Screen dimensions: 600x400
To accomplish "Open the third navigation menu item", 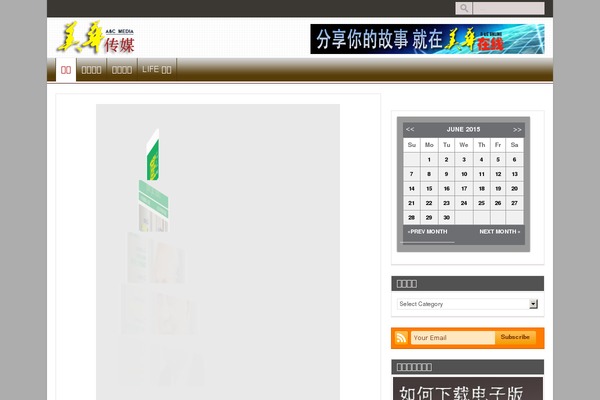I will click(x=122, y=70).
